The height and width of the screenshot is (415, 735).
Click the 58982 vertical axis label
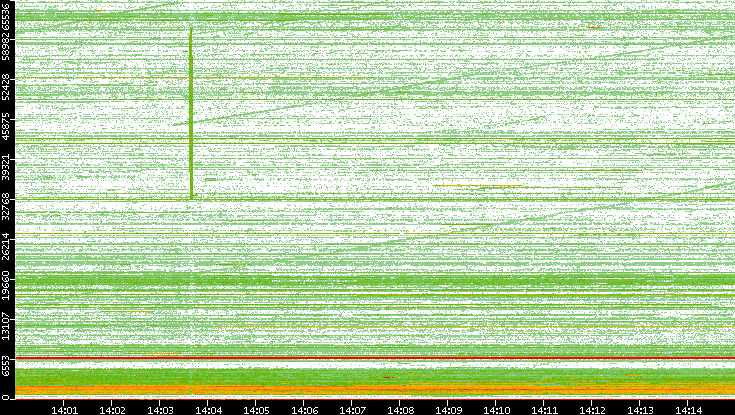point(6,47)
